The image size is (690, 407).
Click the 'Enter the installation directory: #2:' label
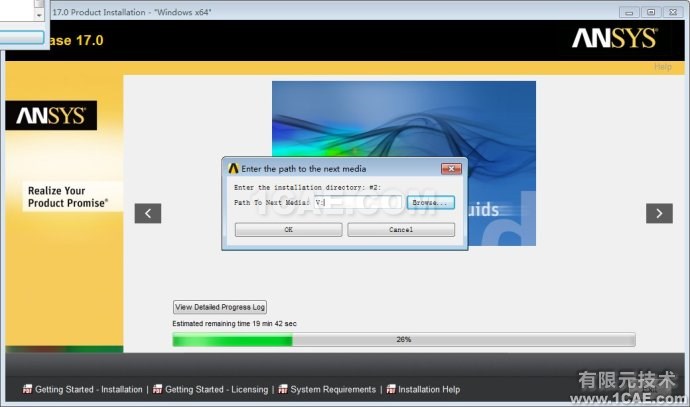tap(307, 187)
